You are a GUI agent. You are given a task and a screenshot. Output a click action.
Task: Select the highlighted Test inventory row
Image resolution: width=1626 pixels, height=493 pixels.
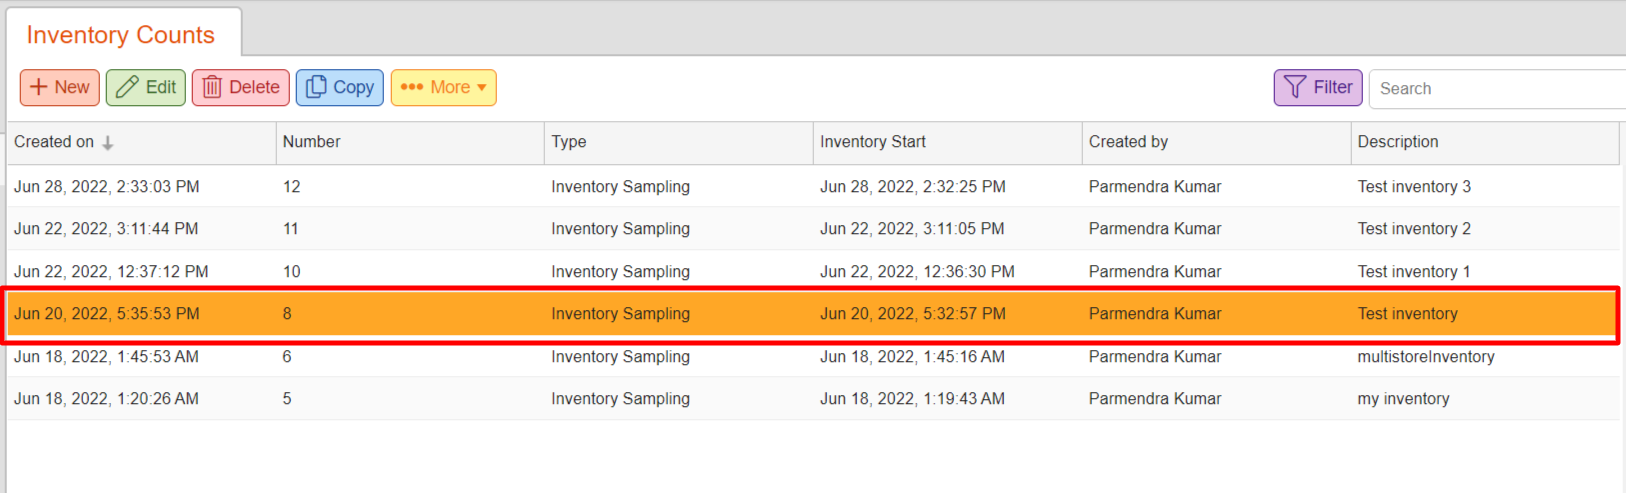pos(814,313)
